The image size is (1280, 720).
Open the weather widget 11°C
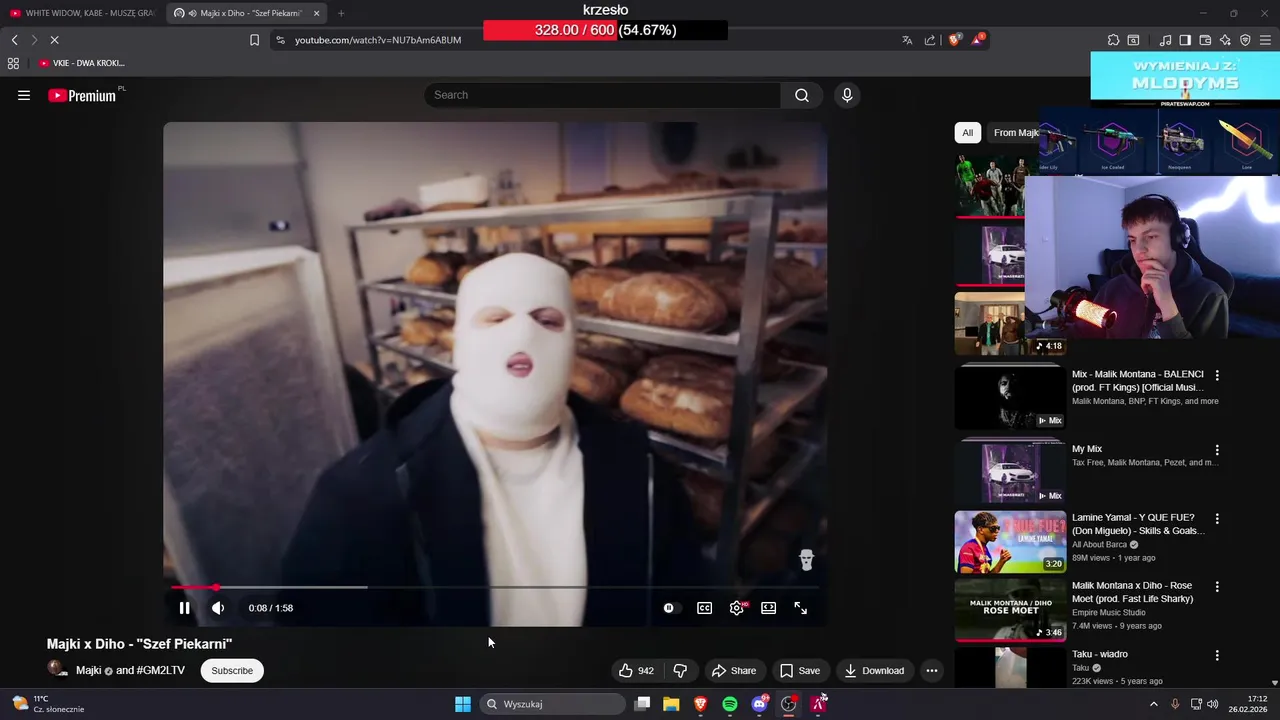click(x=47, y=704)
